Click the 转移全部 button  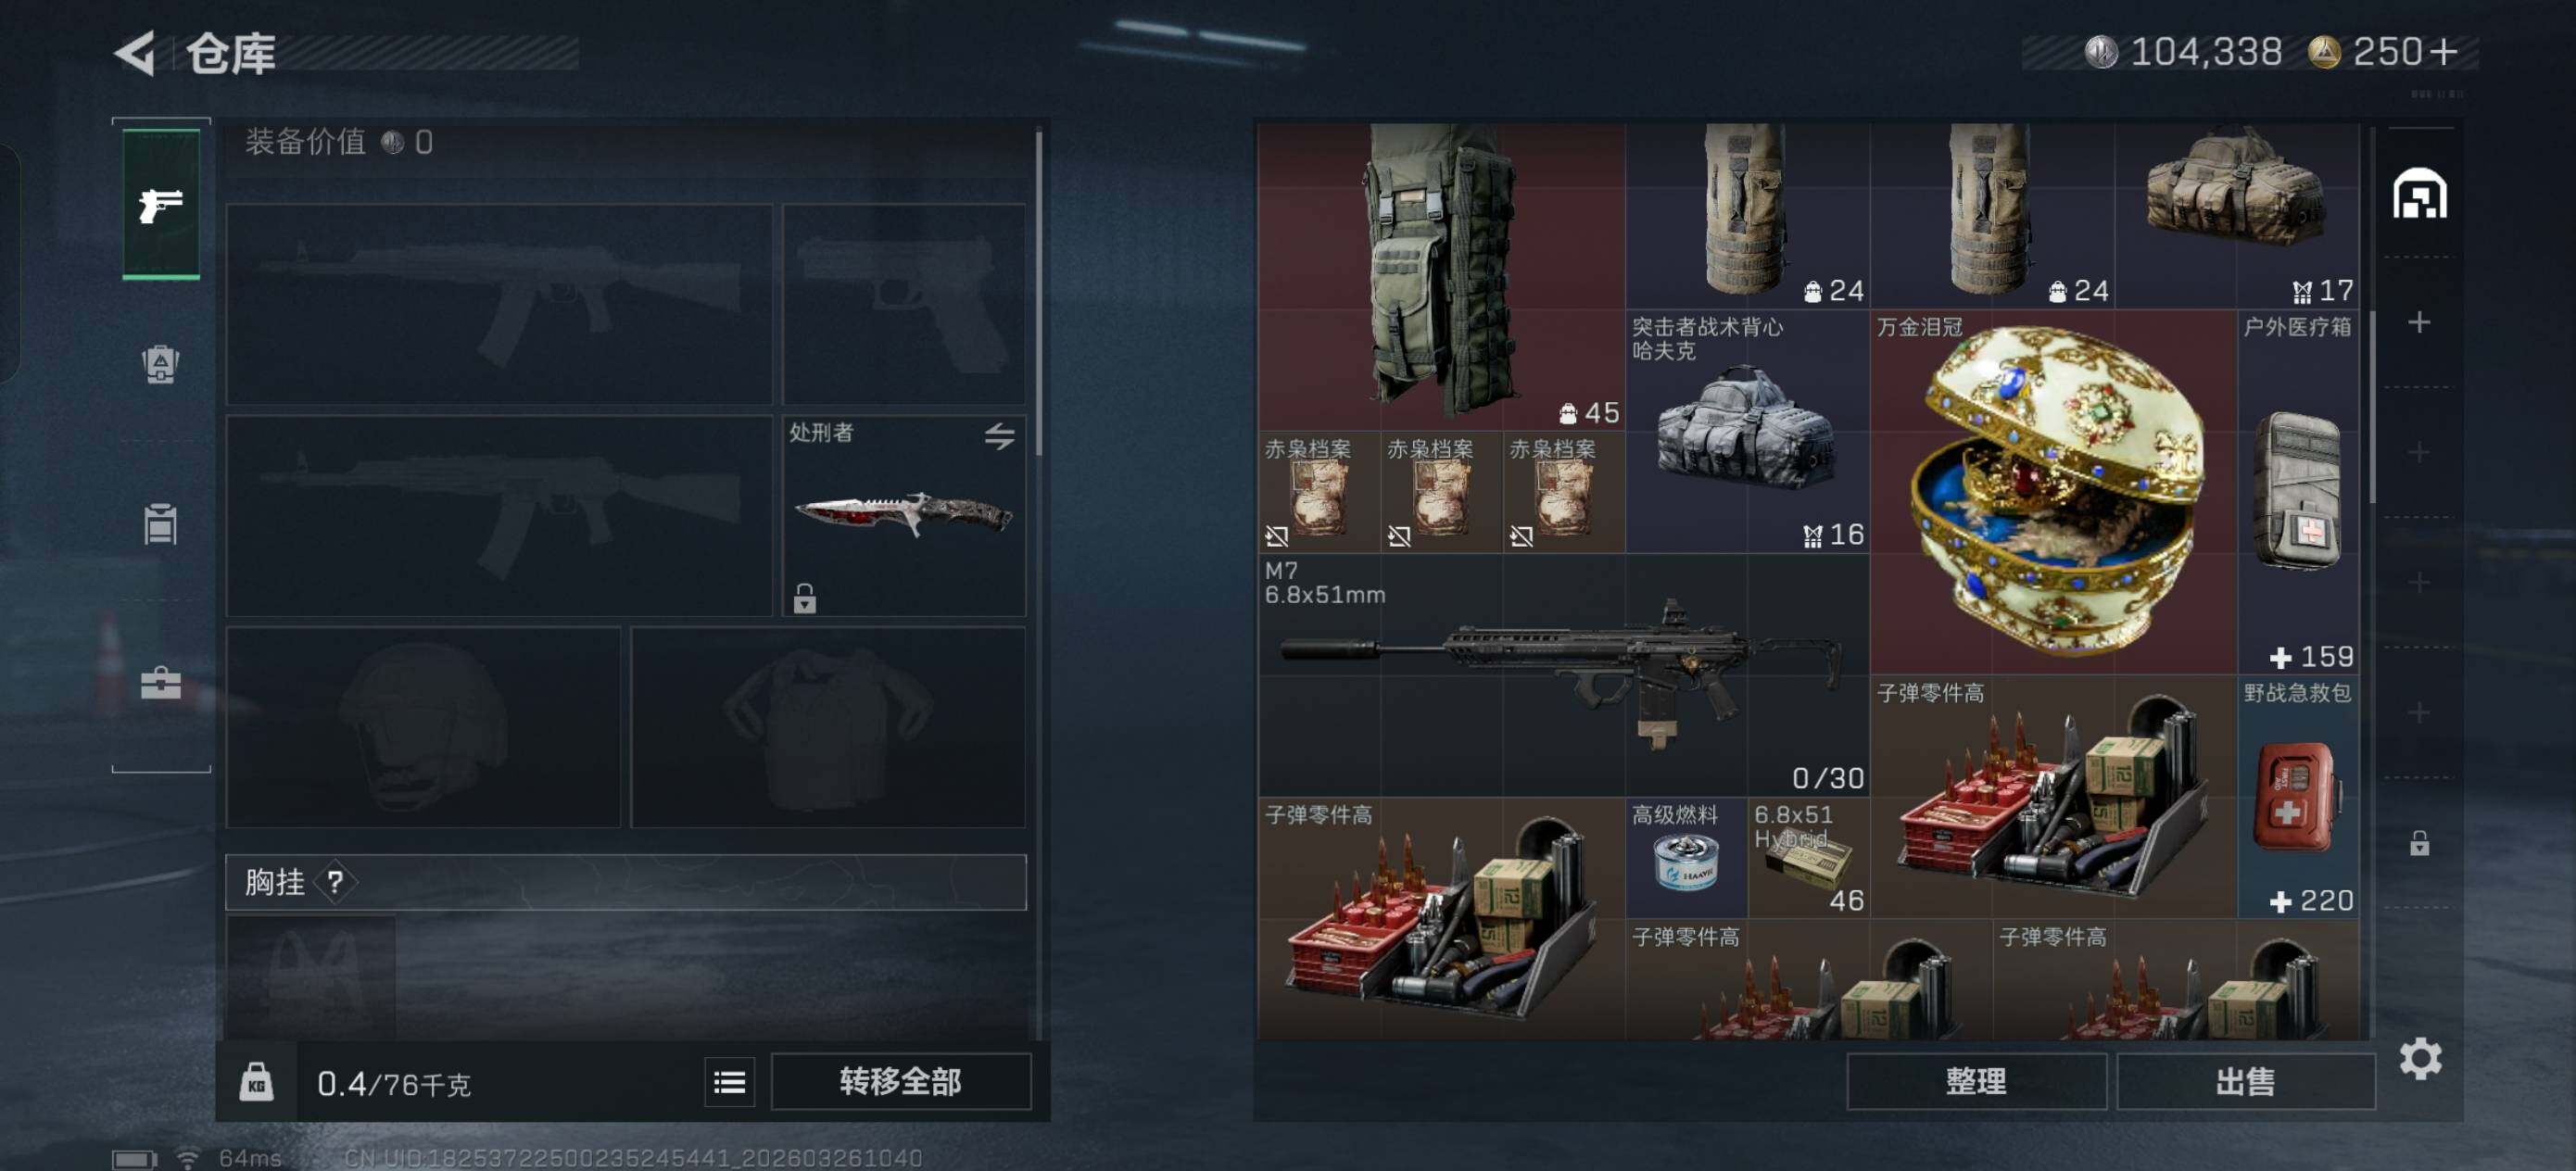point(900,1082)
